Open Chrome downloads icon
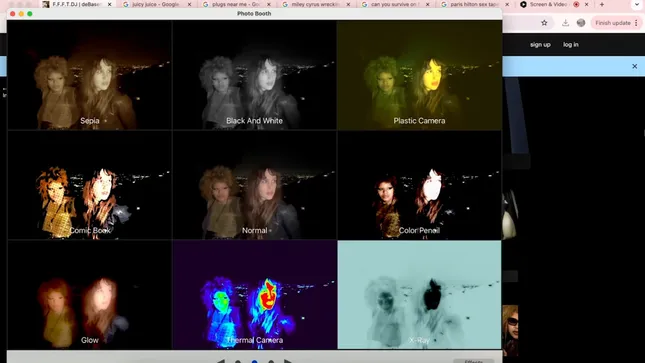The image size is (645, 363). pyautogui.click(x=566, y=23)
